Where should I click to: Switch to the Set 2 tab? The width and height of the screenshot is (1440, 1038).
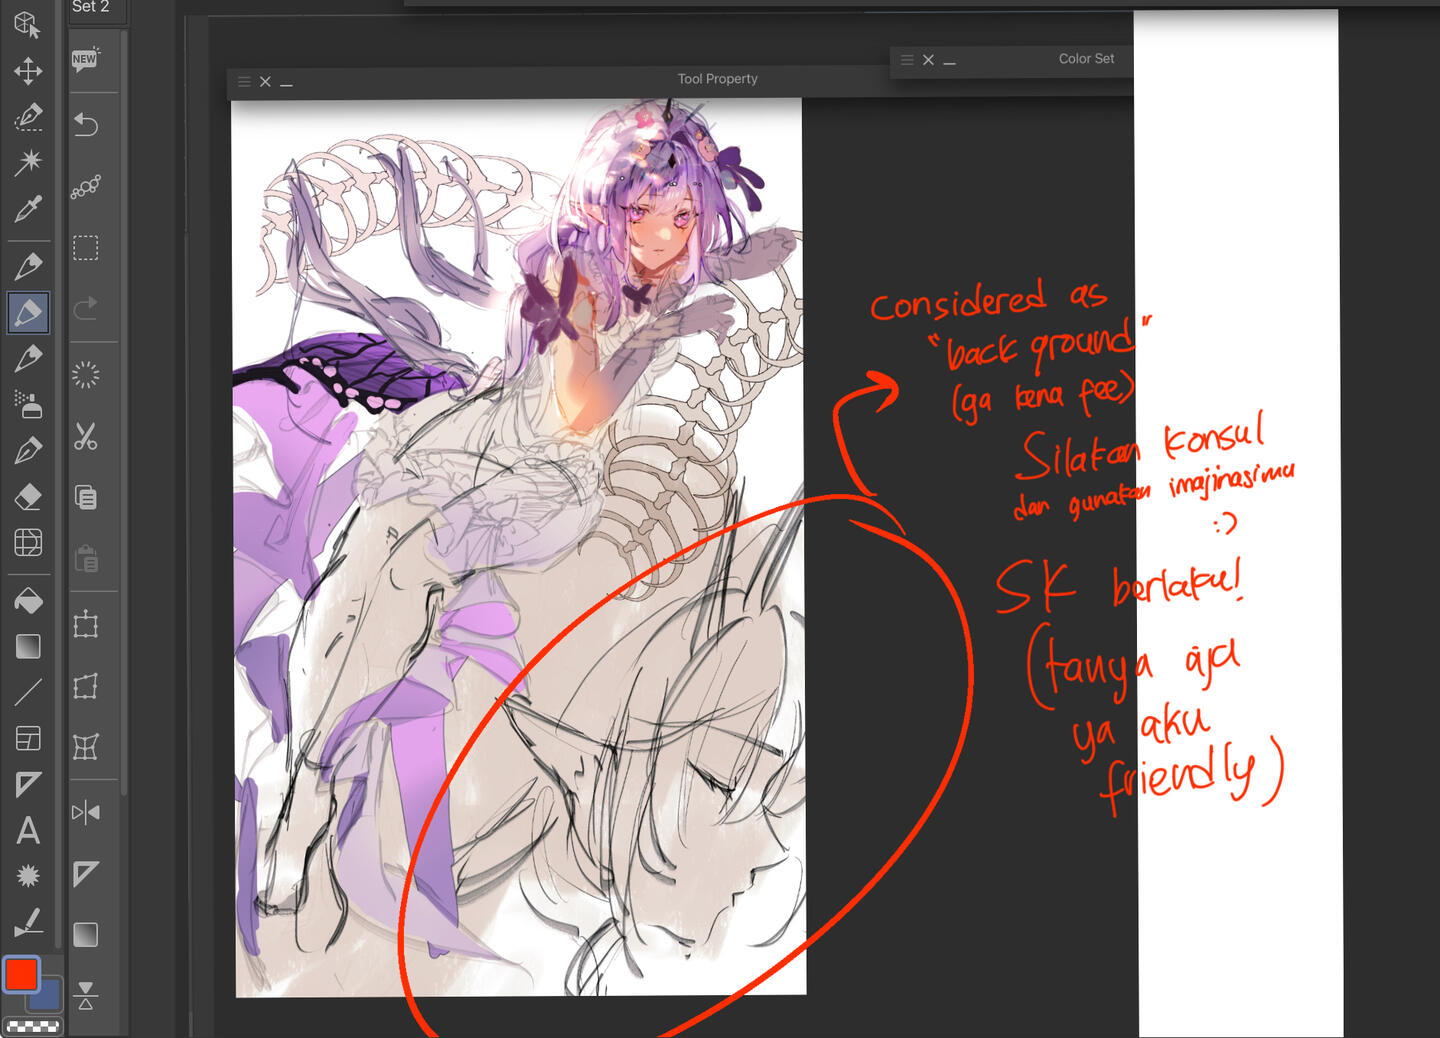[90, 7]
